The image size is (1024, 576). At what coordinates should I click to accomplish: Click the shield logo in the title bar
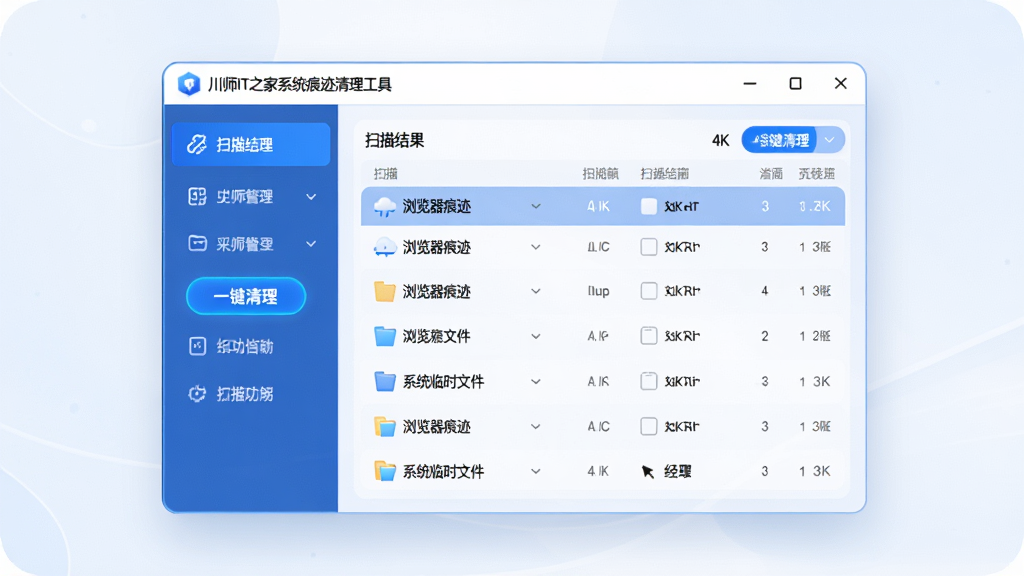(x=189, y=84)
